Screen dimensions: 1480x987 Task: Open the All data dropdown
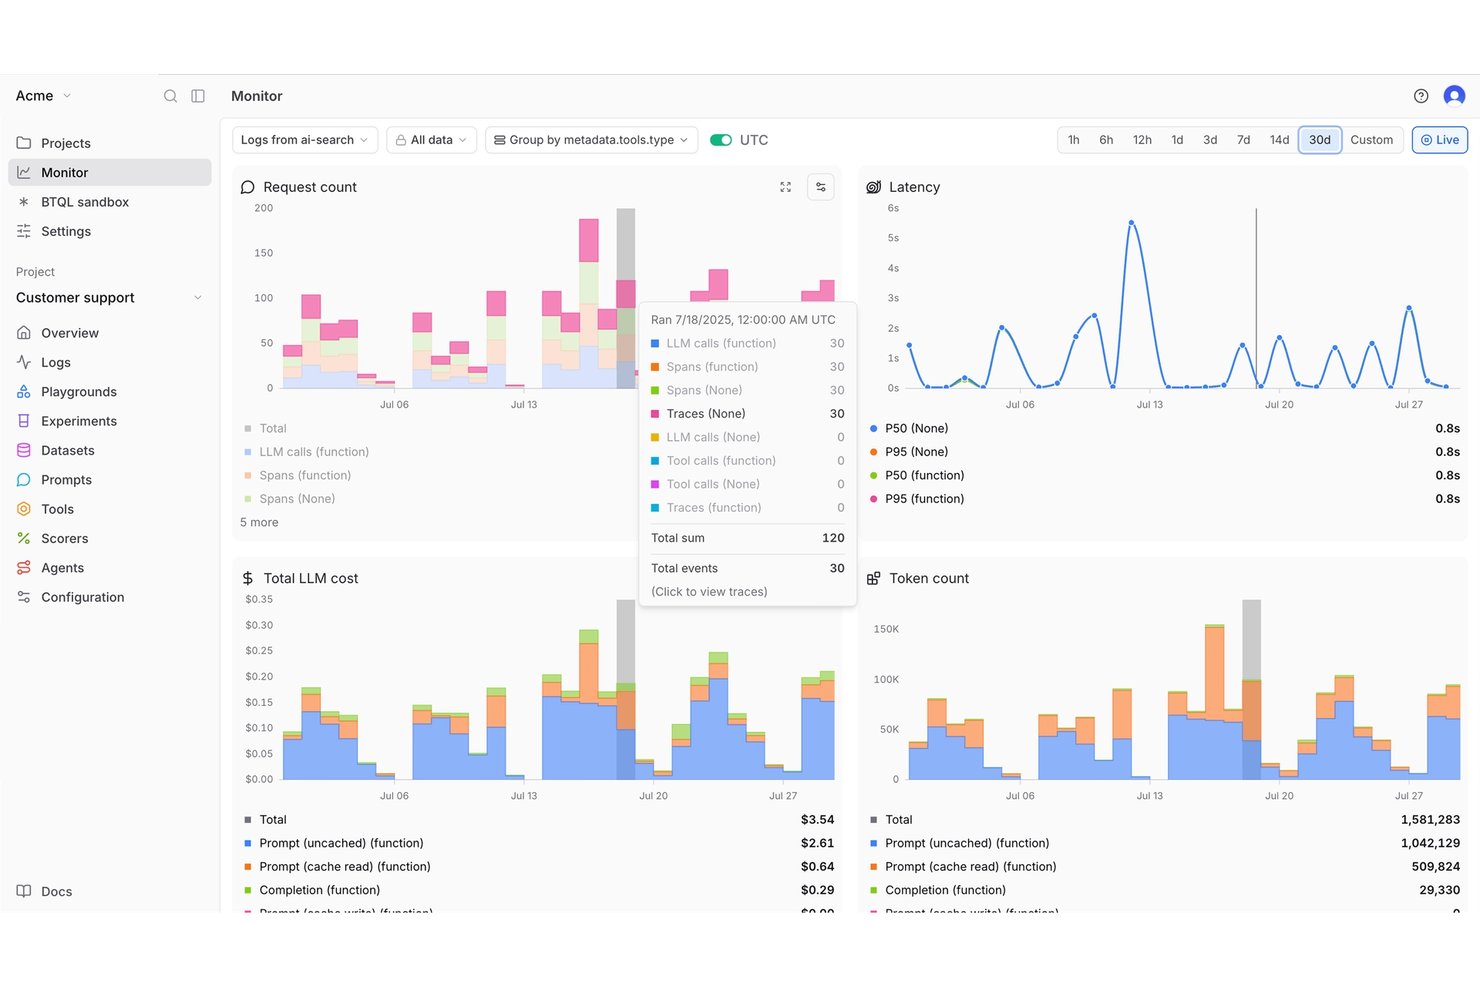pos(431,140)
